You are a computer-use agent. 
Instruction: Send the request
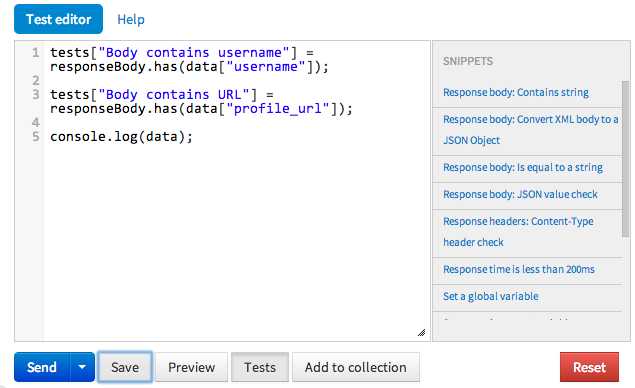[42, 367]
